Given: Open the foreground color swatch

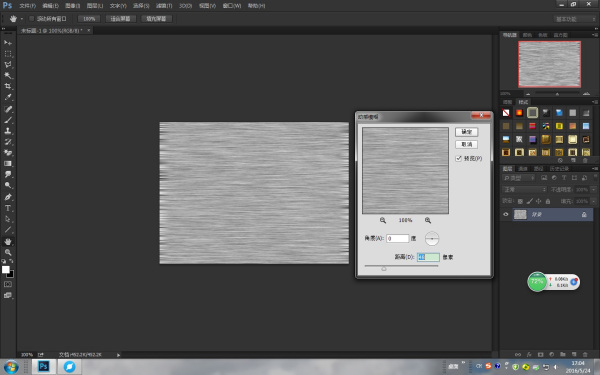Looking at the screenshot, I should tap(6, 269).
